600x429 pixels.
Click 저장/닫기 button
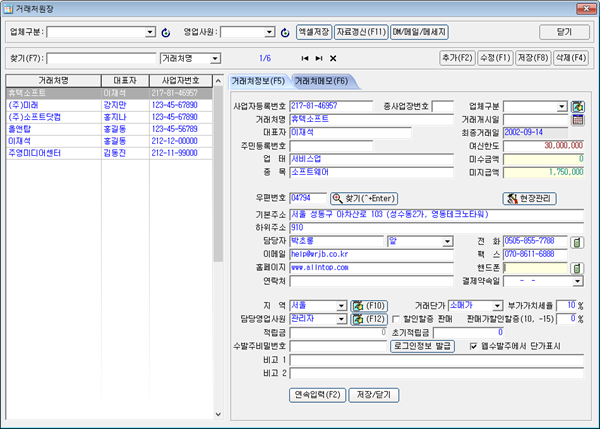click(x=374, y=395)
